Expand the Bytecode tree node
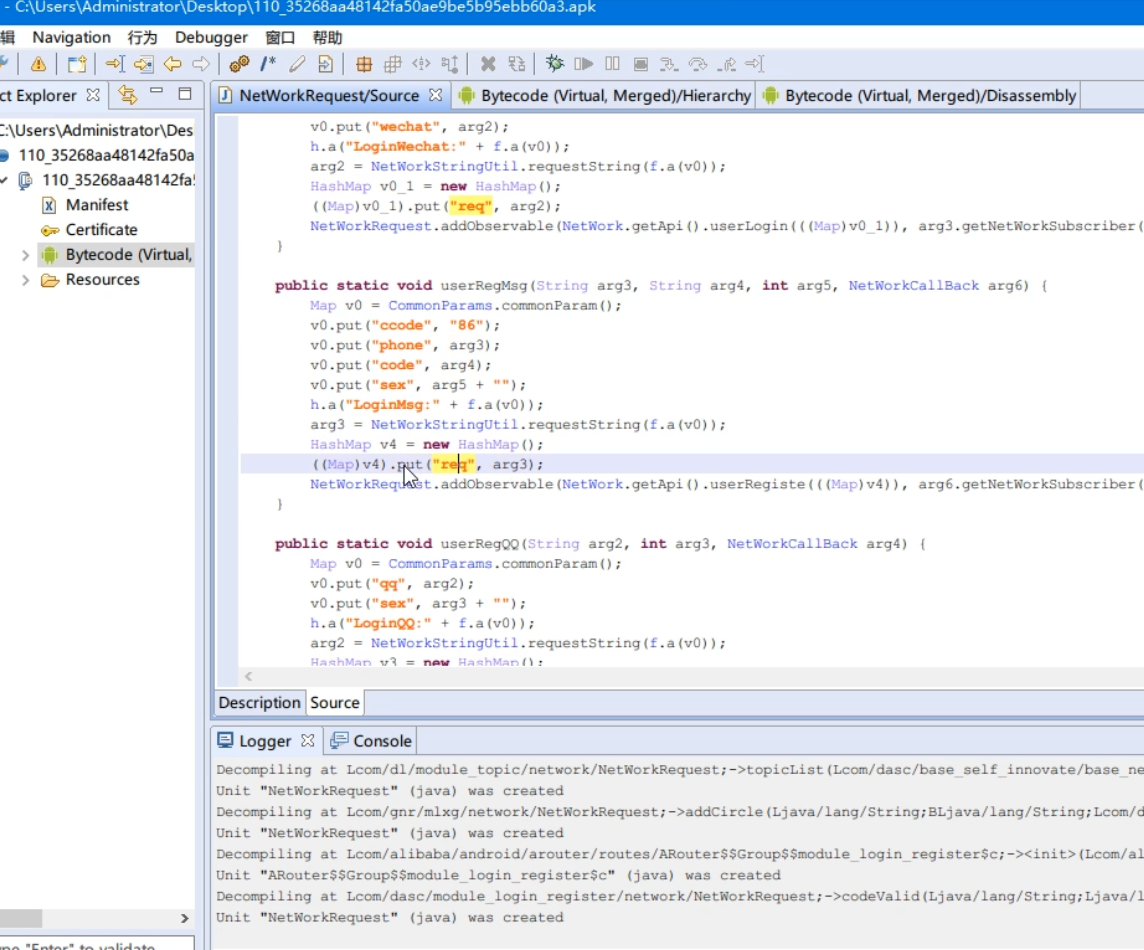The image size is (1144, 950). [25, 255]
